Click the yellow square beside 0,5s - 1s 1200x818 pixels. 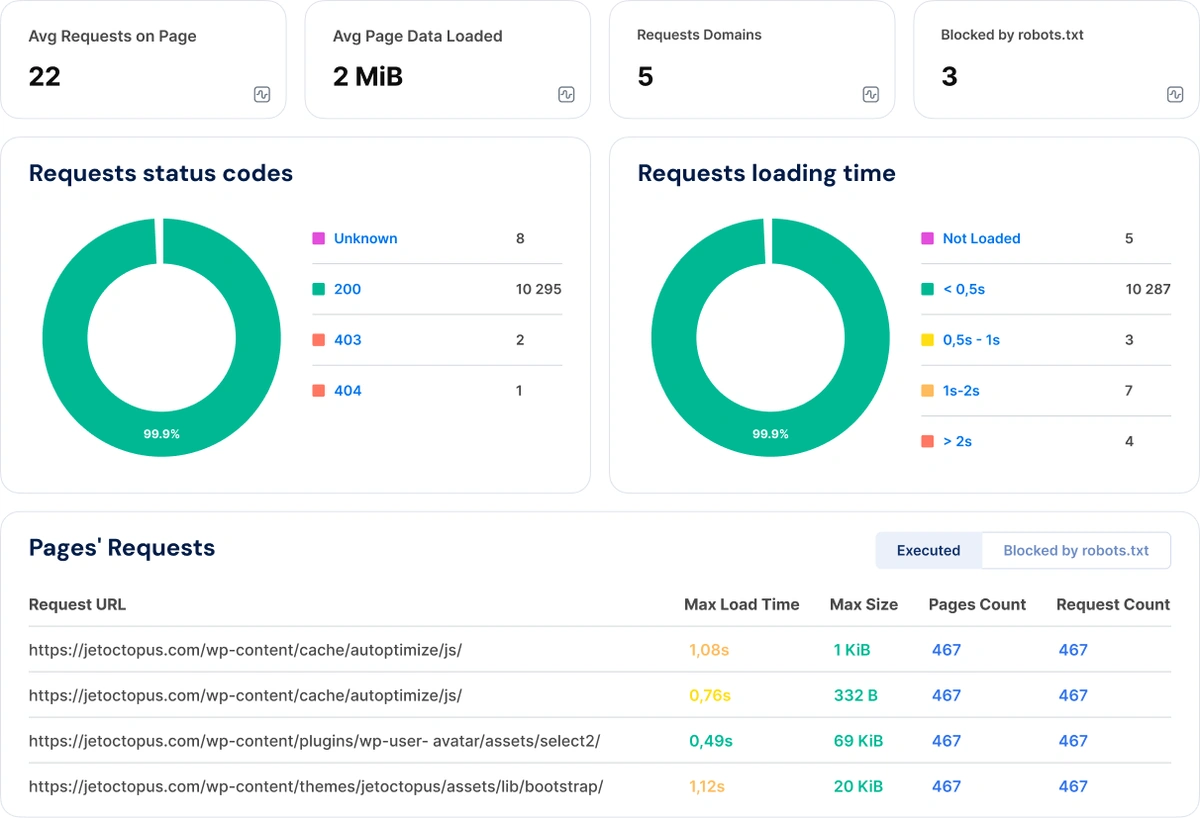[925, 339]
